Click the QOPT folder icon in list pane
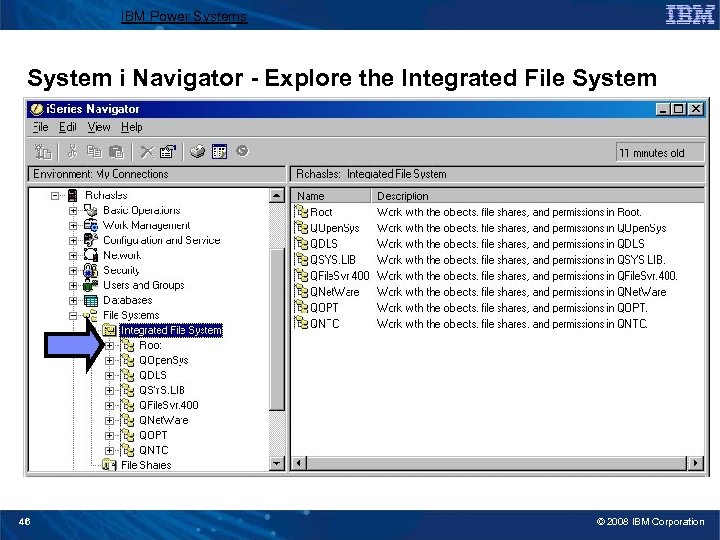The image size is (720, 540). [x=302, y=307]
